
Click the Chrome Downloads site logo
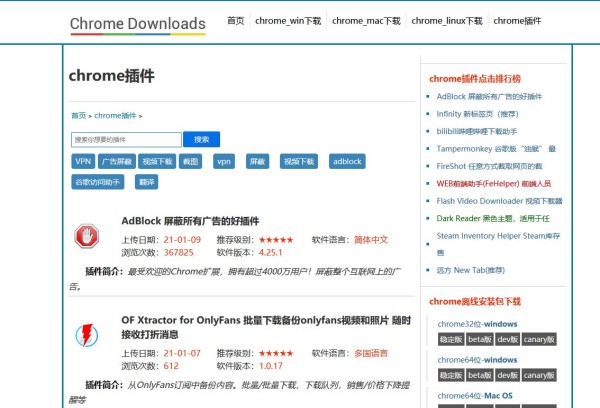click(x=138, y=24)
